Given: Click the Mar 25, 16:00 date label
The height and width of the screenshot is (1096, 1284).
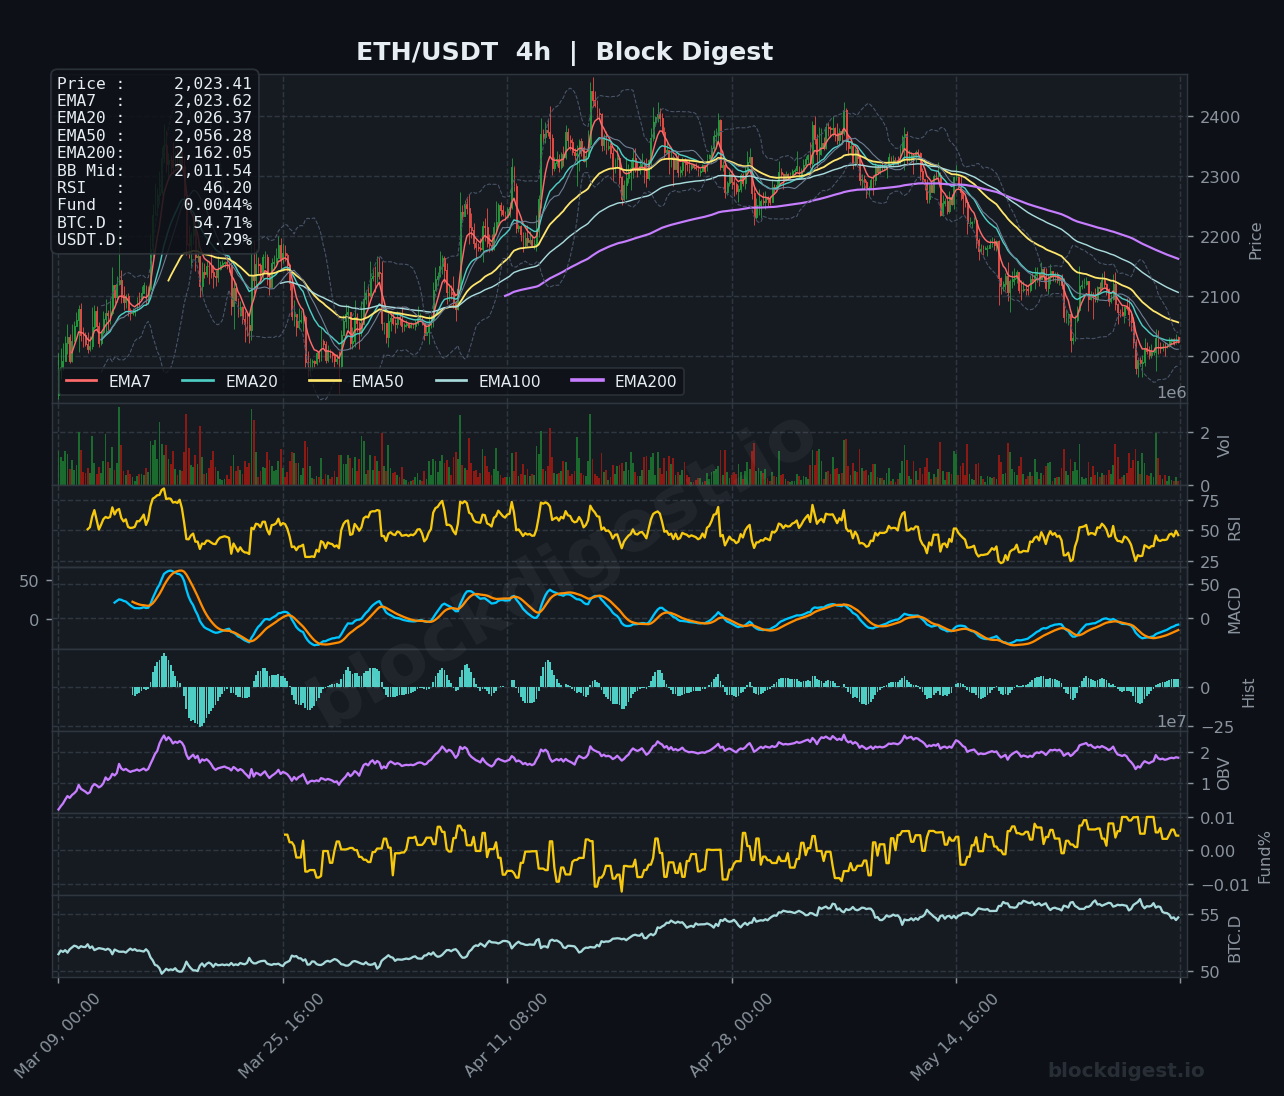Looking at the screenshot, I should 281,1035.
